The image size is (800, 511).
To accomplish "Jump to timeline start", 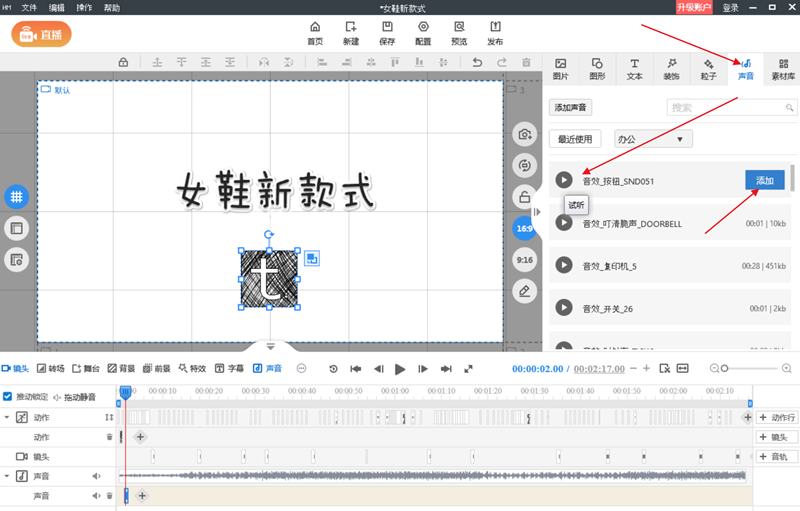I will [x=356, y=369].
